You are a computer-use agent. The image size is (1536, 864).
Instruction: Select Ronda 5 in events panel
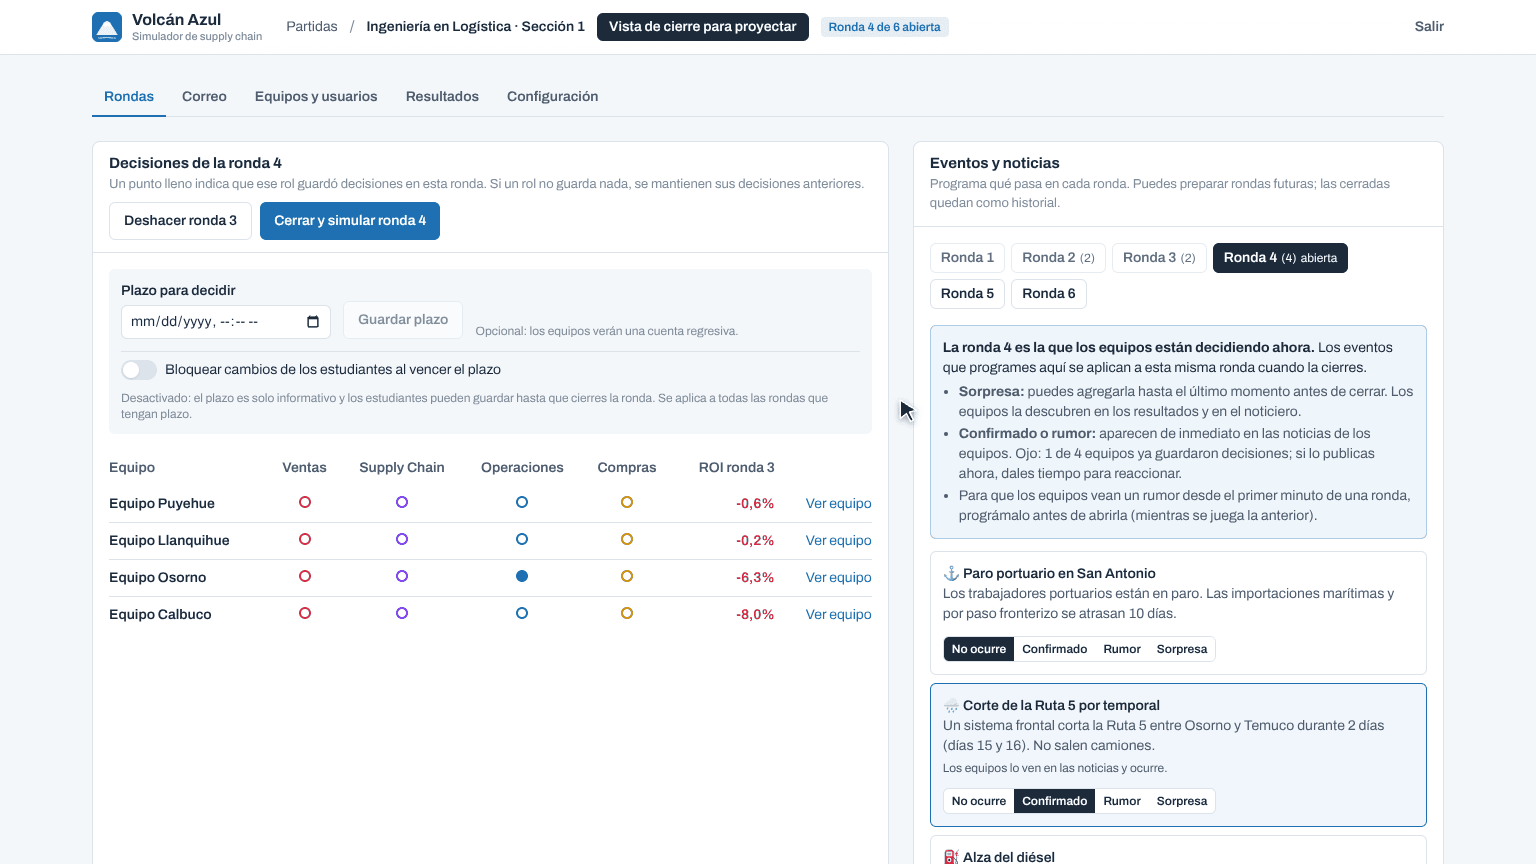click(x=967, y=293)
